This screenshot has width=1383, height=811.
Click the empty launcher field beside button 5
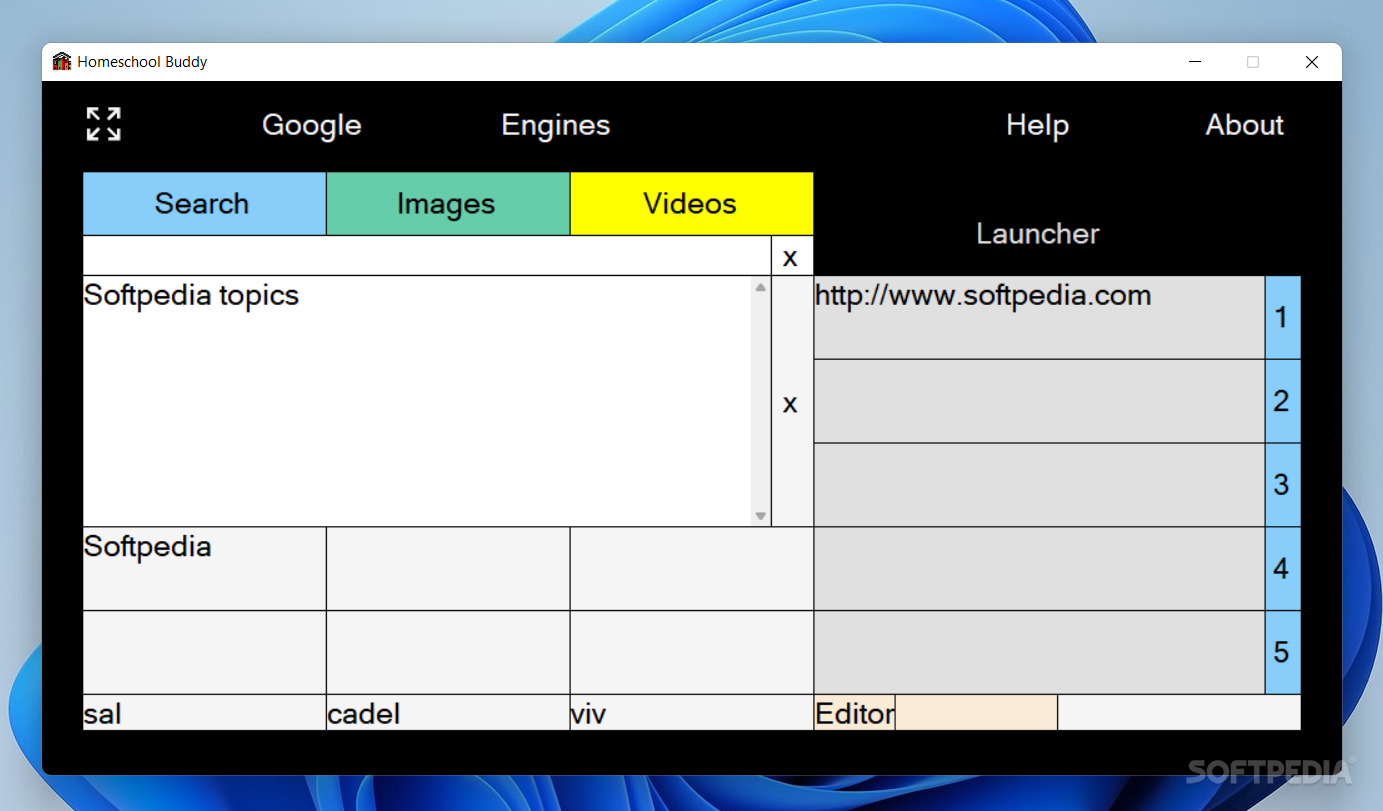1039,653
